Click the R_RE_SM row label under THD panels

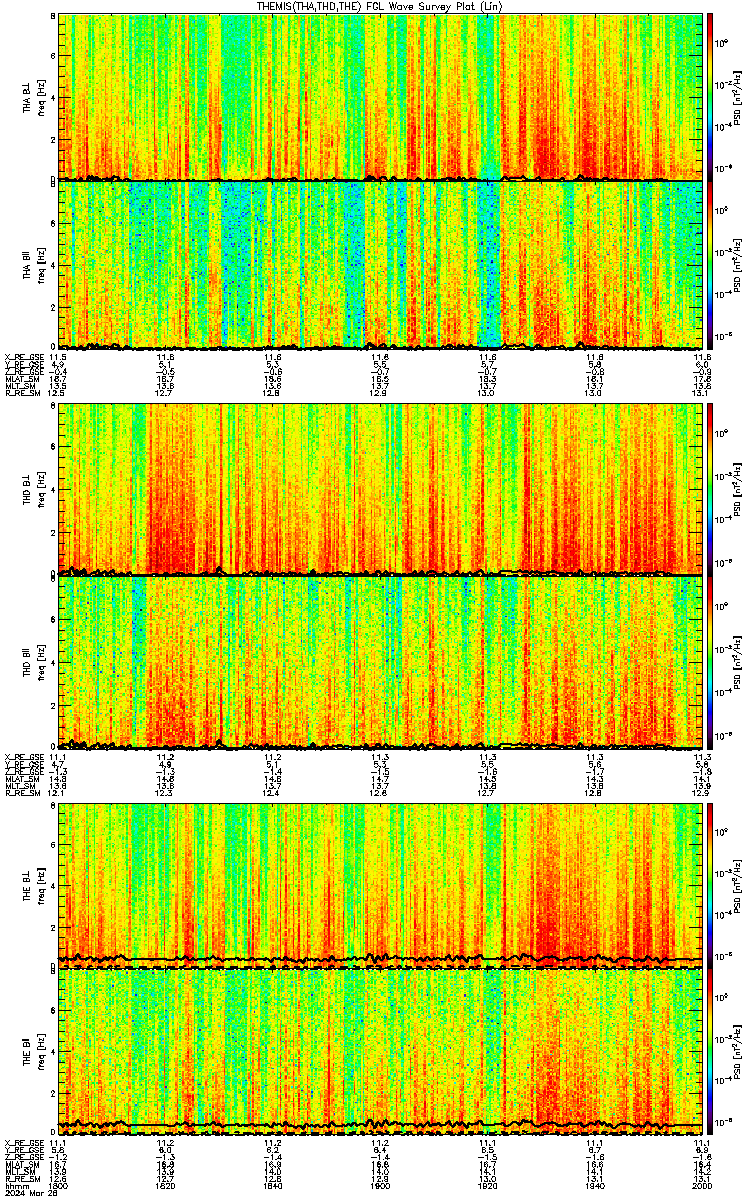coord(22,793)
